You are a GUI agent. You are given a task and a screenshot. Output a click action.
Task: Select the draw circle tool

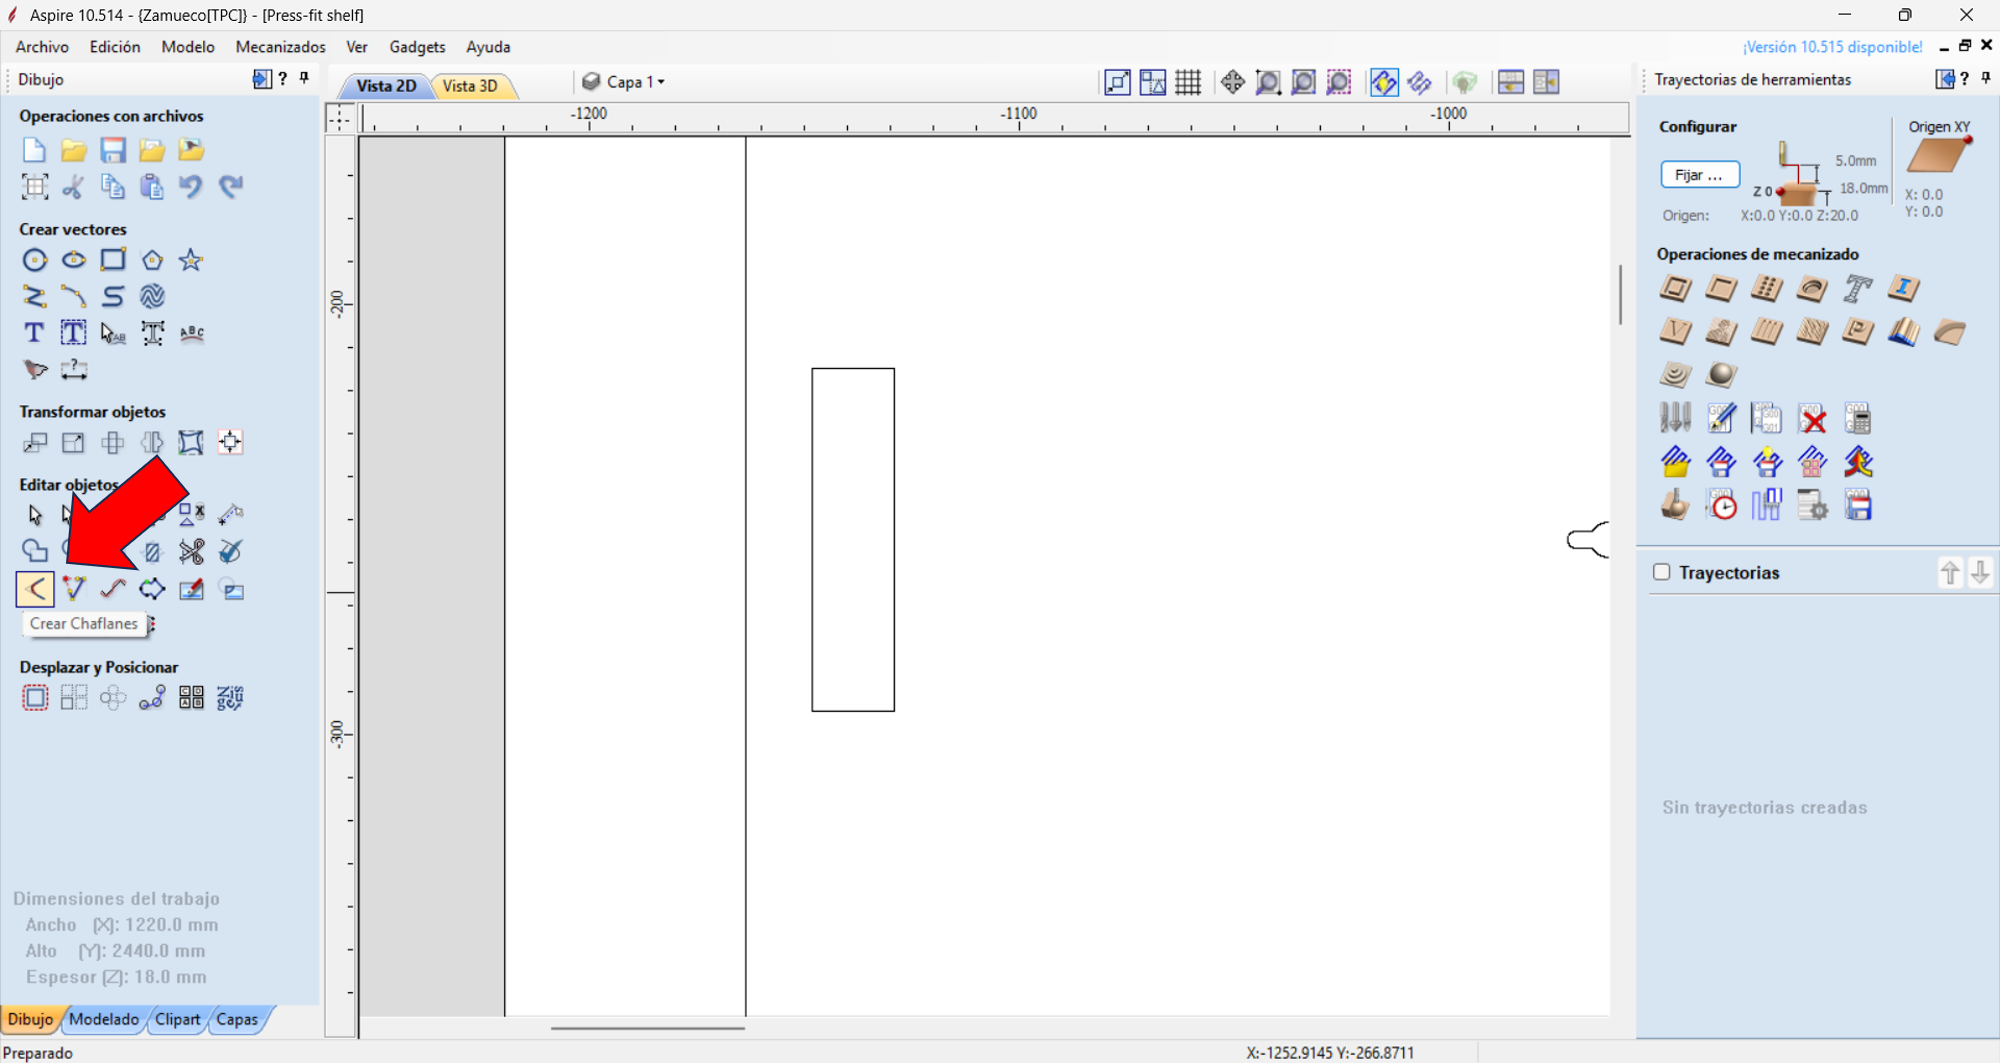pos(35,259)
